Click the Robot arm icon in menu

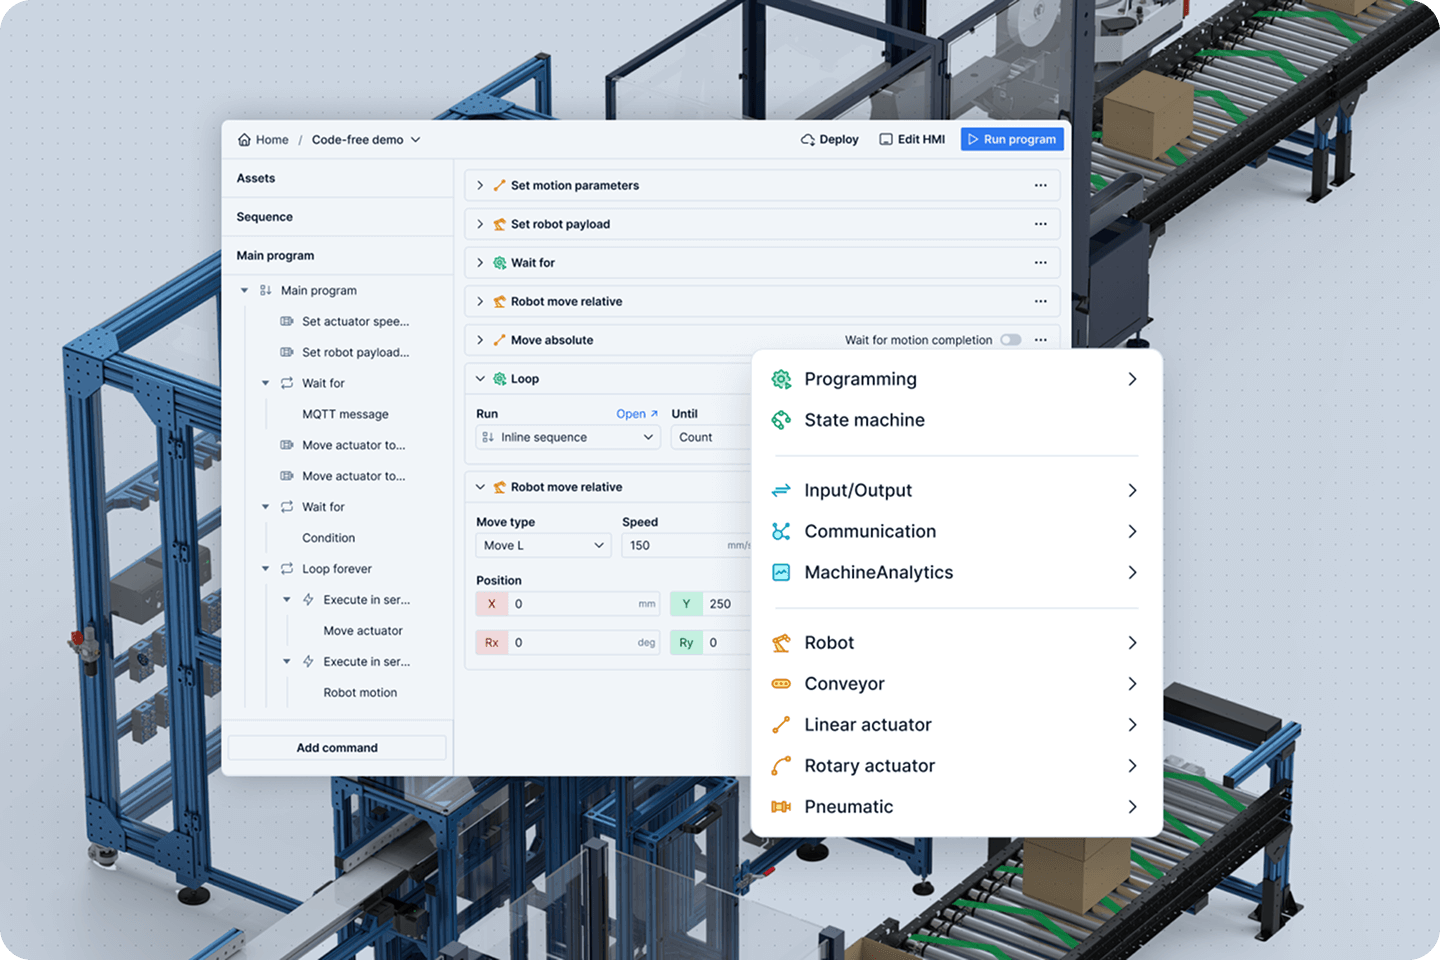[781, 643]
